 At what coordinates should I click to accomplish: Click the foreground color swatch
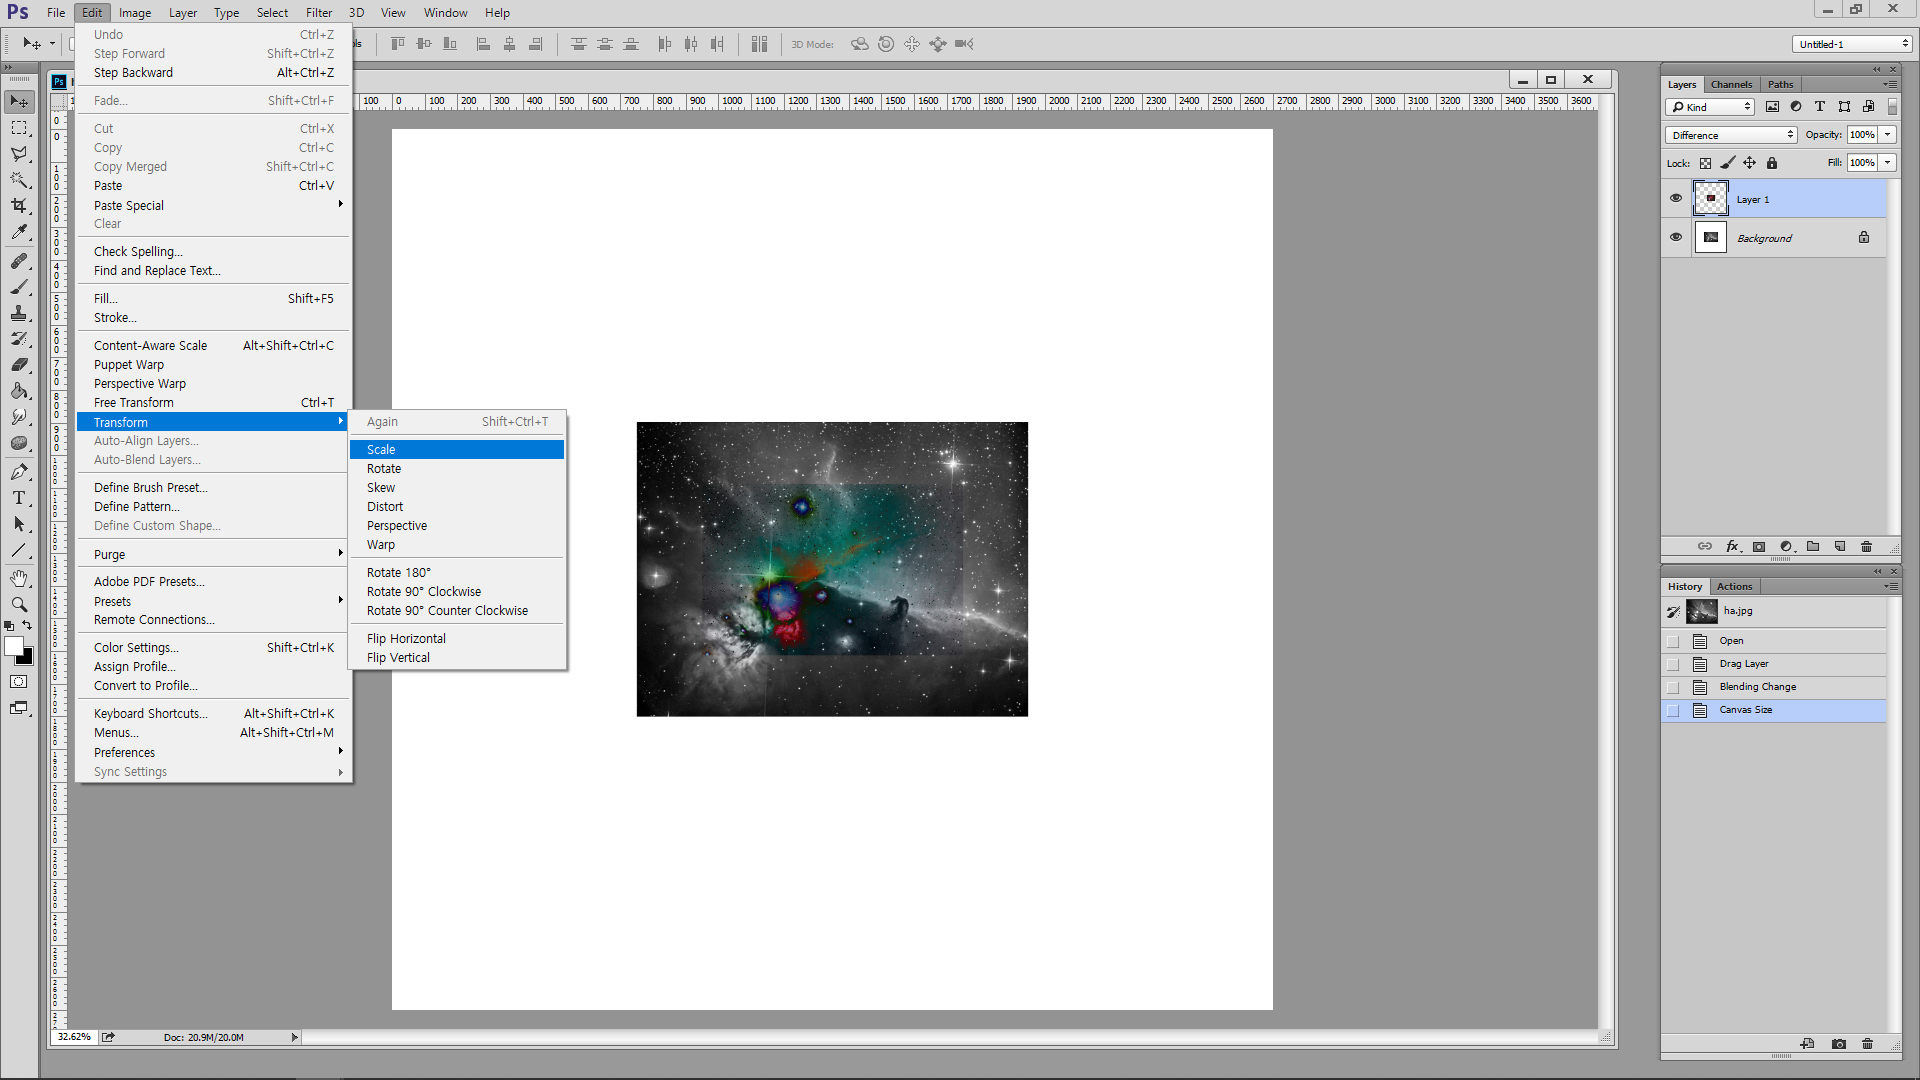coord(13,647)
